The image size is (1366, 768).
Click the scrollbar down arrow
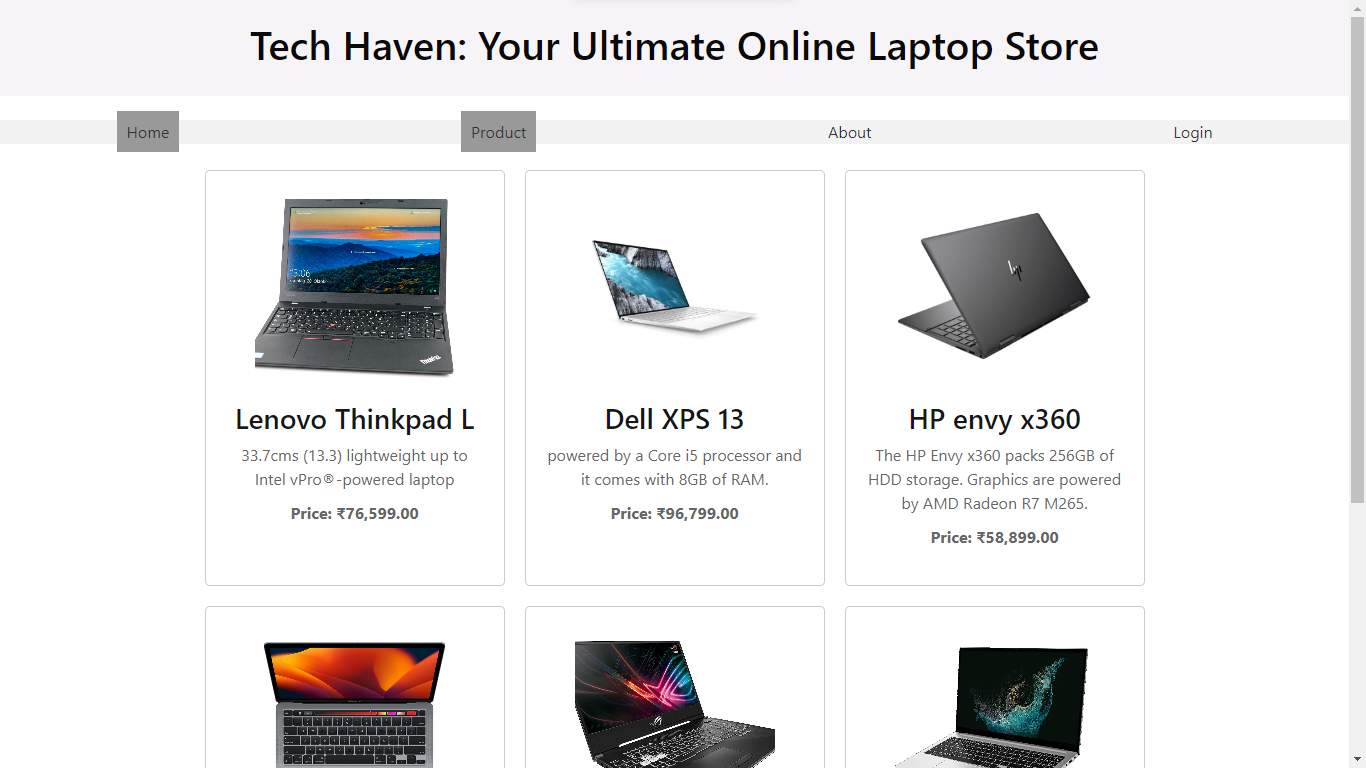pyautogui.click(x=1357, y=760)
